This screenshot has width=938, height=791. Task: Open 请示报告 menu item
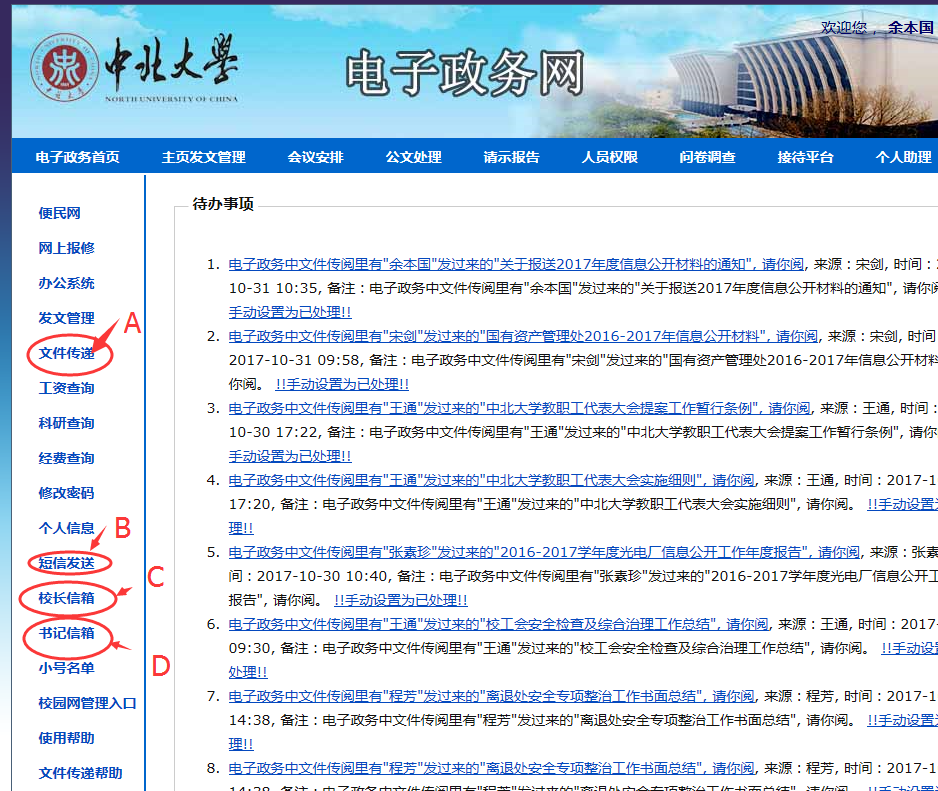click(x=511, y=157)
